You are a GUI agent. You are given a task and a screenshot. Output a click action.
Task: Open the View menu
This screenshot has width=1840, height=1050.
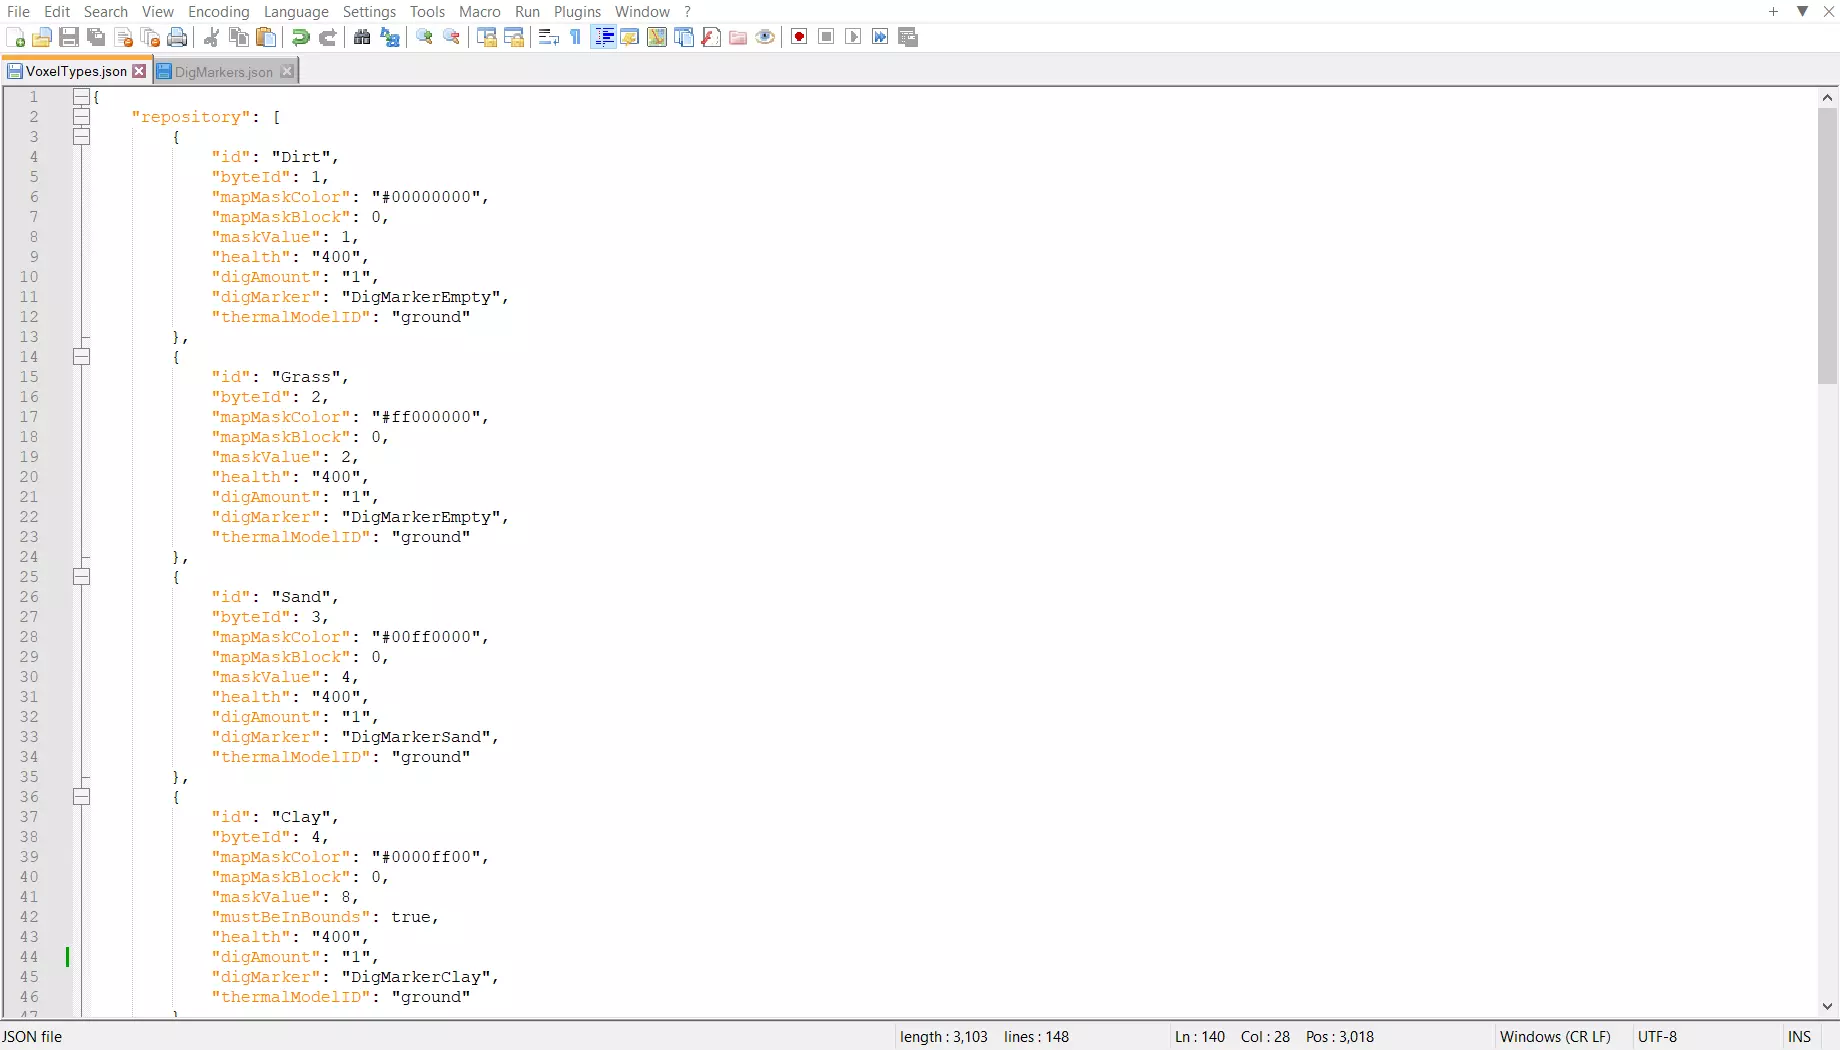(158, 12)
